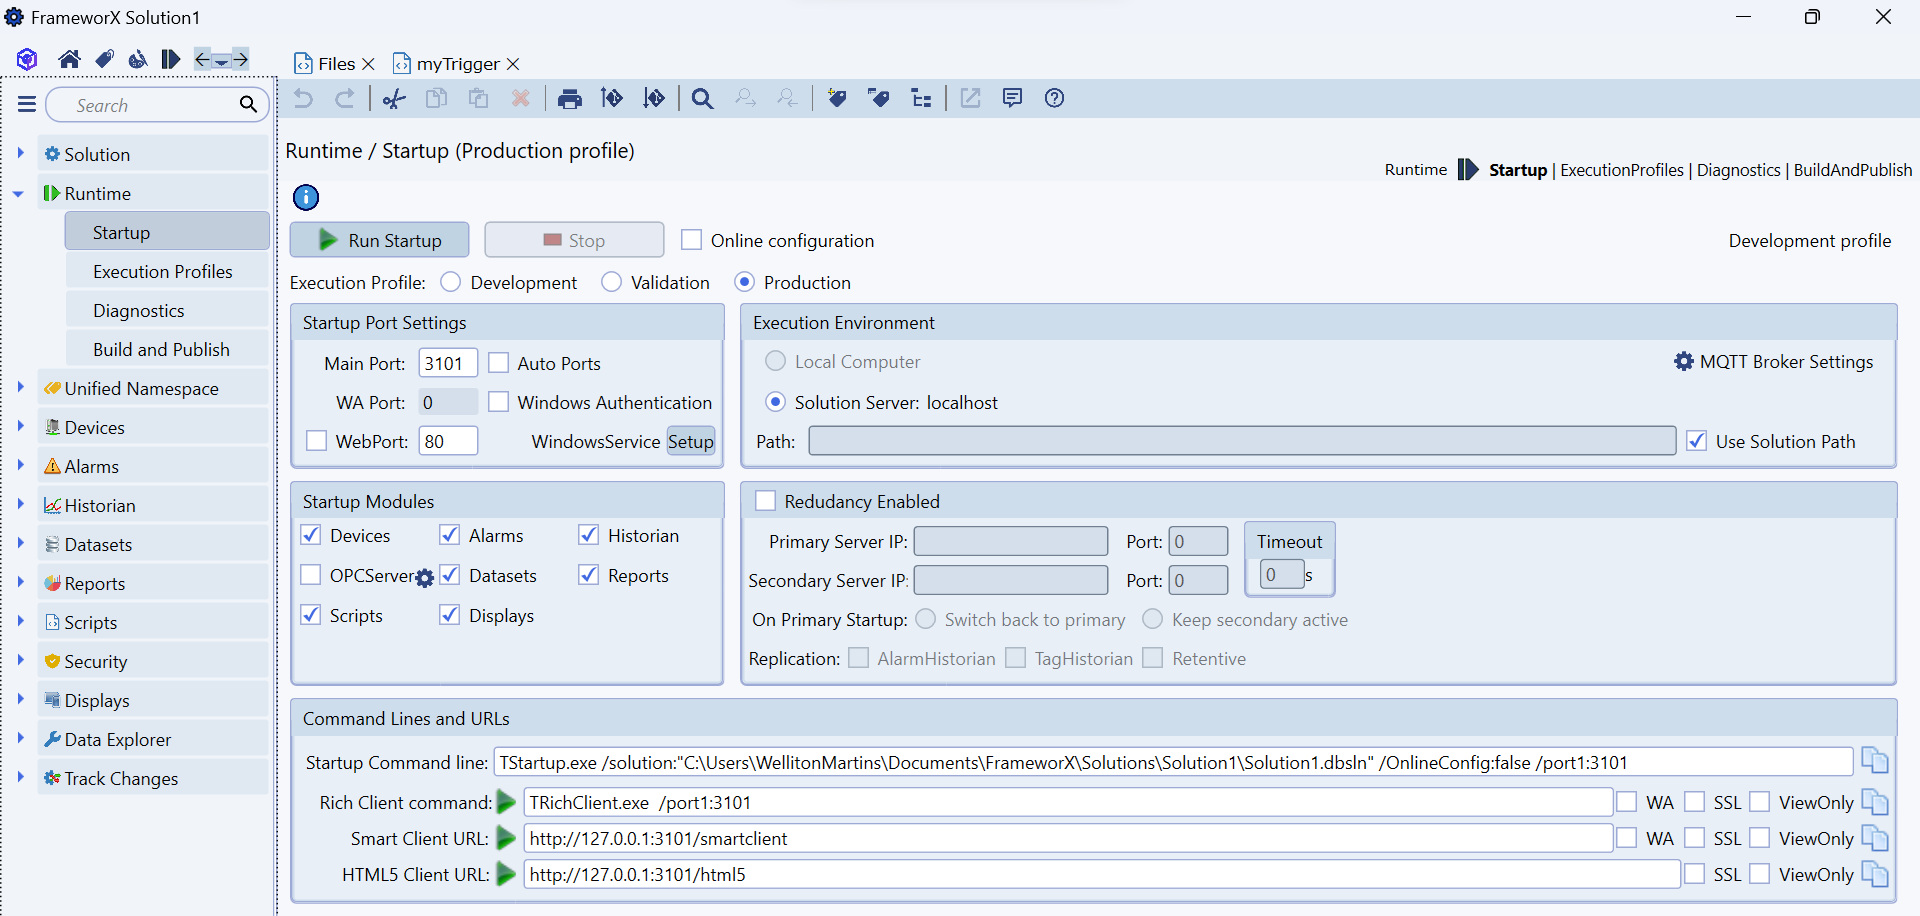1920x916 pixels.
Task: Click the Main Port input field
Action: pyautogui.click(x=447, y=363)
